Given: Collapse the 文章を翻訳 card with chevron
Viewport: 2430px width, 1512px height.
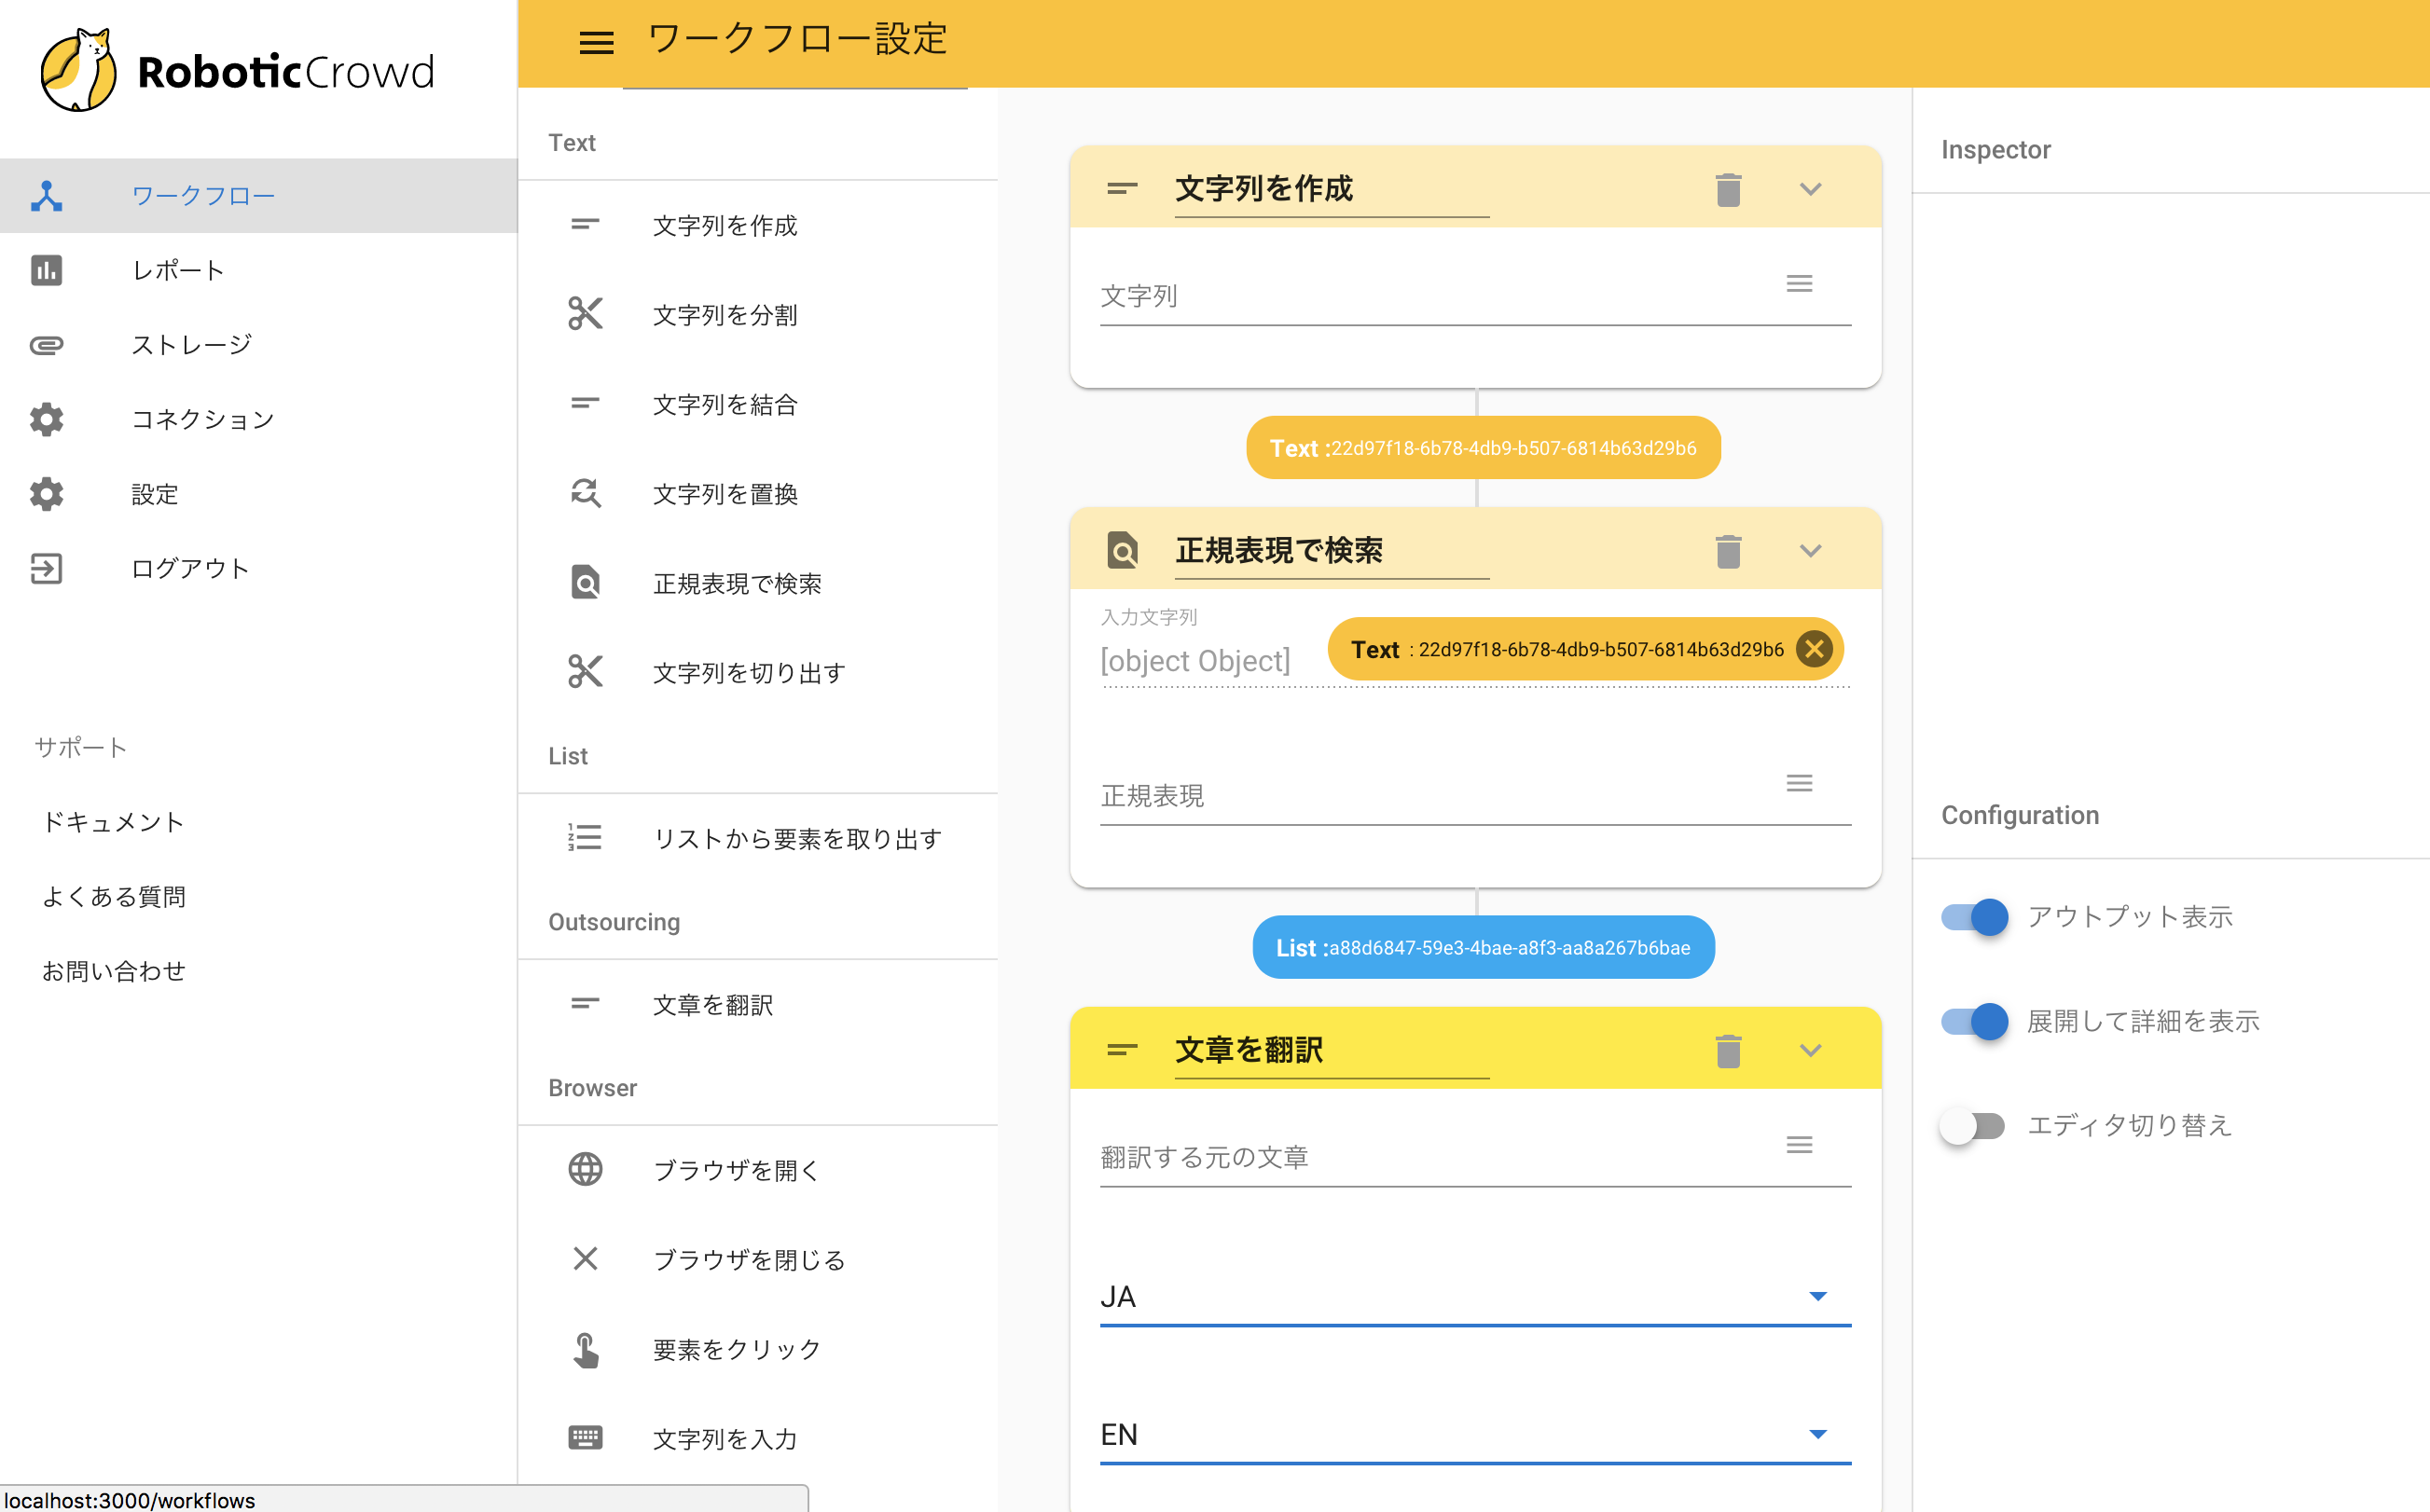Looking at the screenshot, I should (1810, 1050).
